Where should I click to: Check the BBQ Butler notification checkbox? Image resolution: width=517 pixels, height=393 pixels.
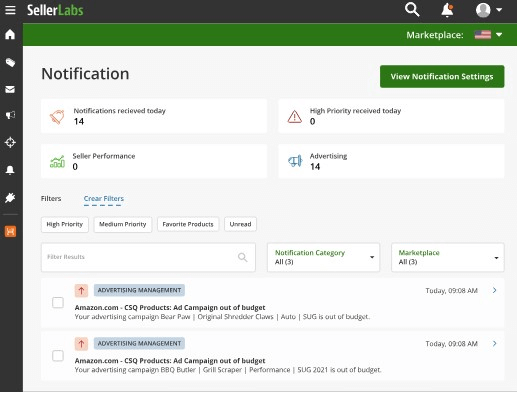click(x=58, y=356)
